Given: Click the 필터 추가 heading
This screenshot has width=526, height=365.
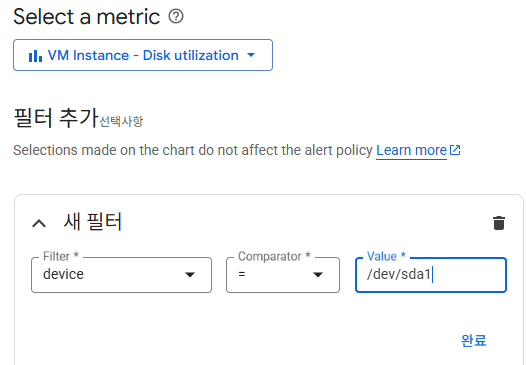Looking at the screenshot, I should 56,118.
